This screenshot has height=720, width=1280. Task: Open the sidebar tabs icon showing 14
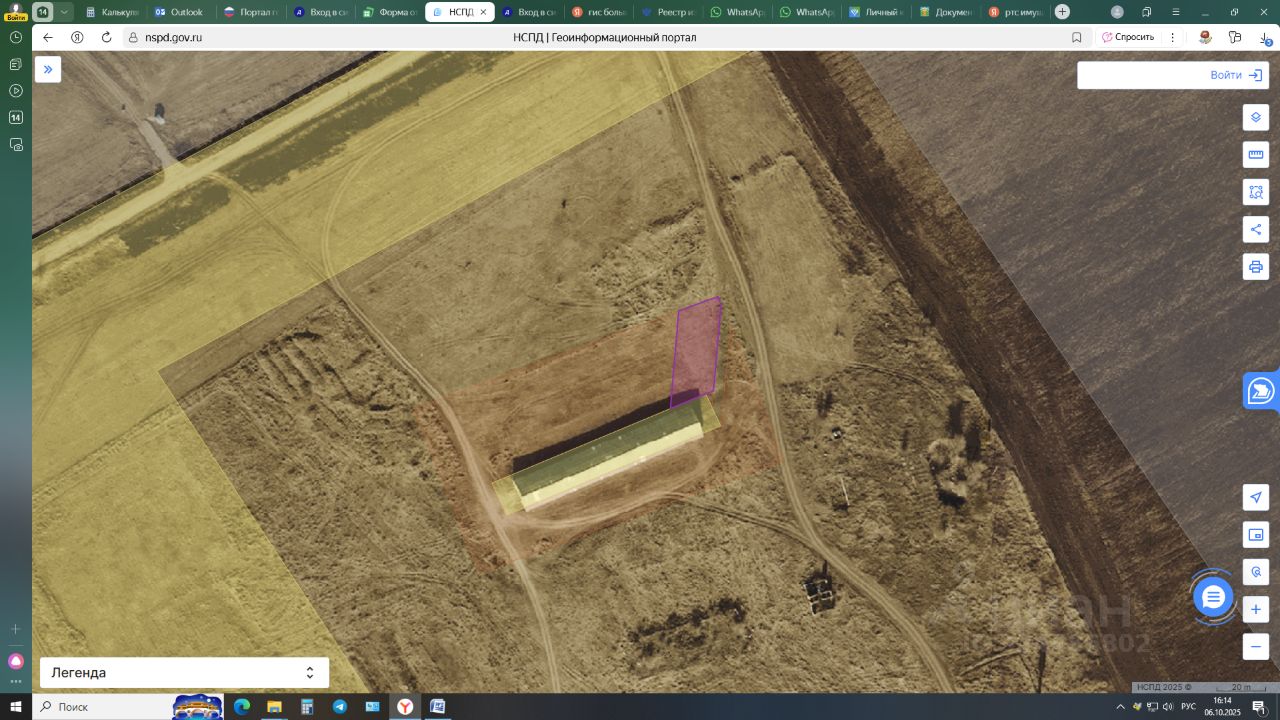(x=16, y=118)
